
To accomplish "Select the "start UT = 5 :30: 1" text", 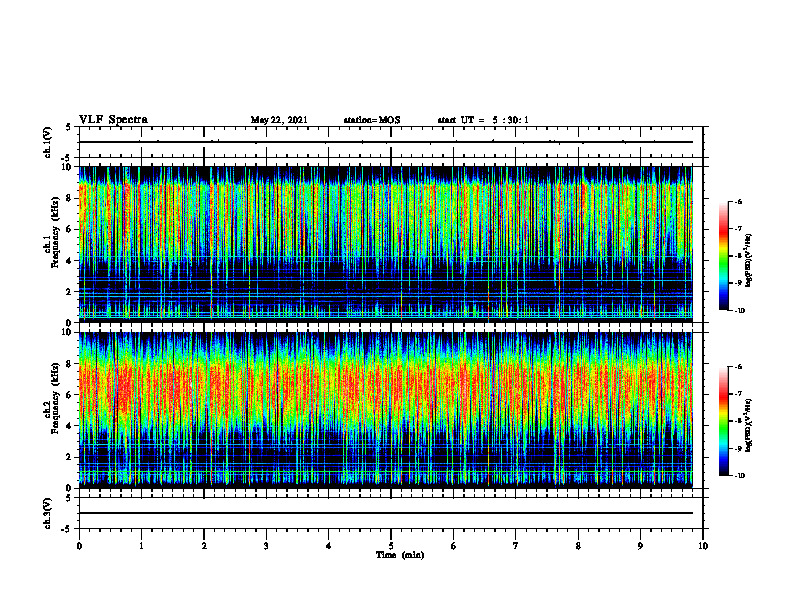I will [483, 120].
